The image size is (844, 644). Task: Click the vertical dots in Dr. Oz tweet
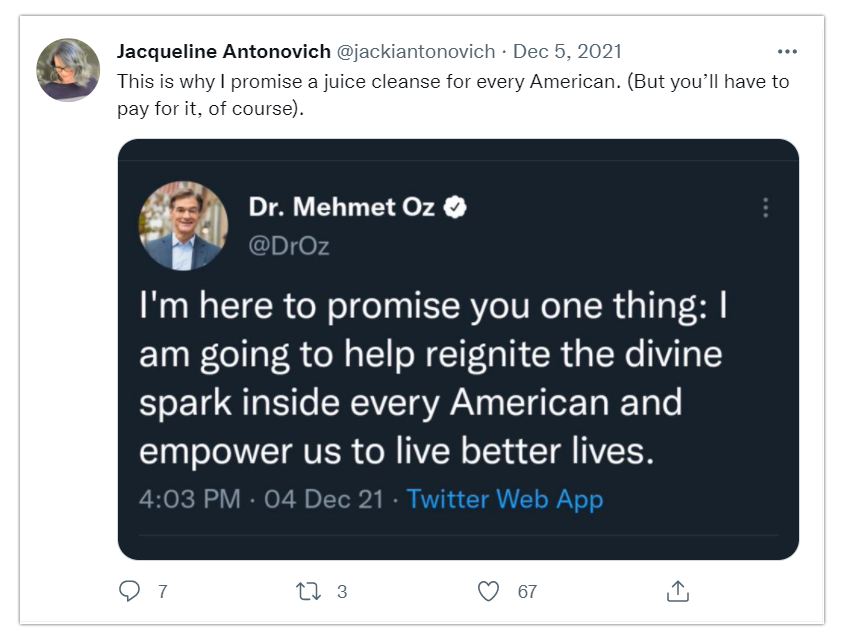765,207
